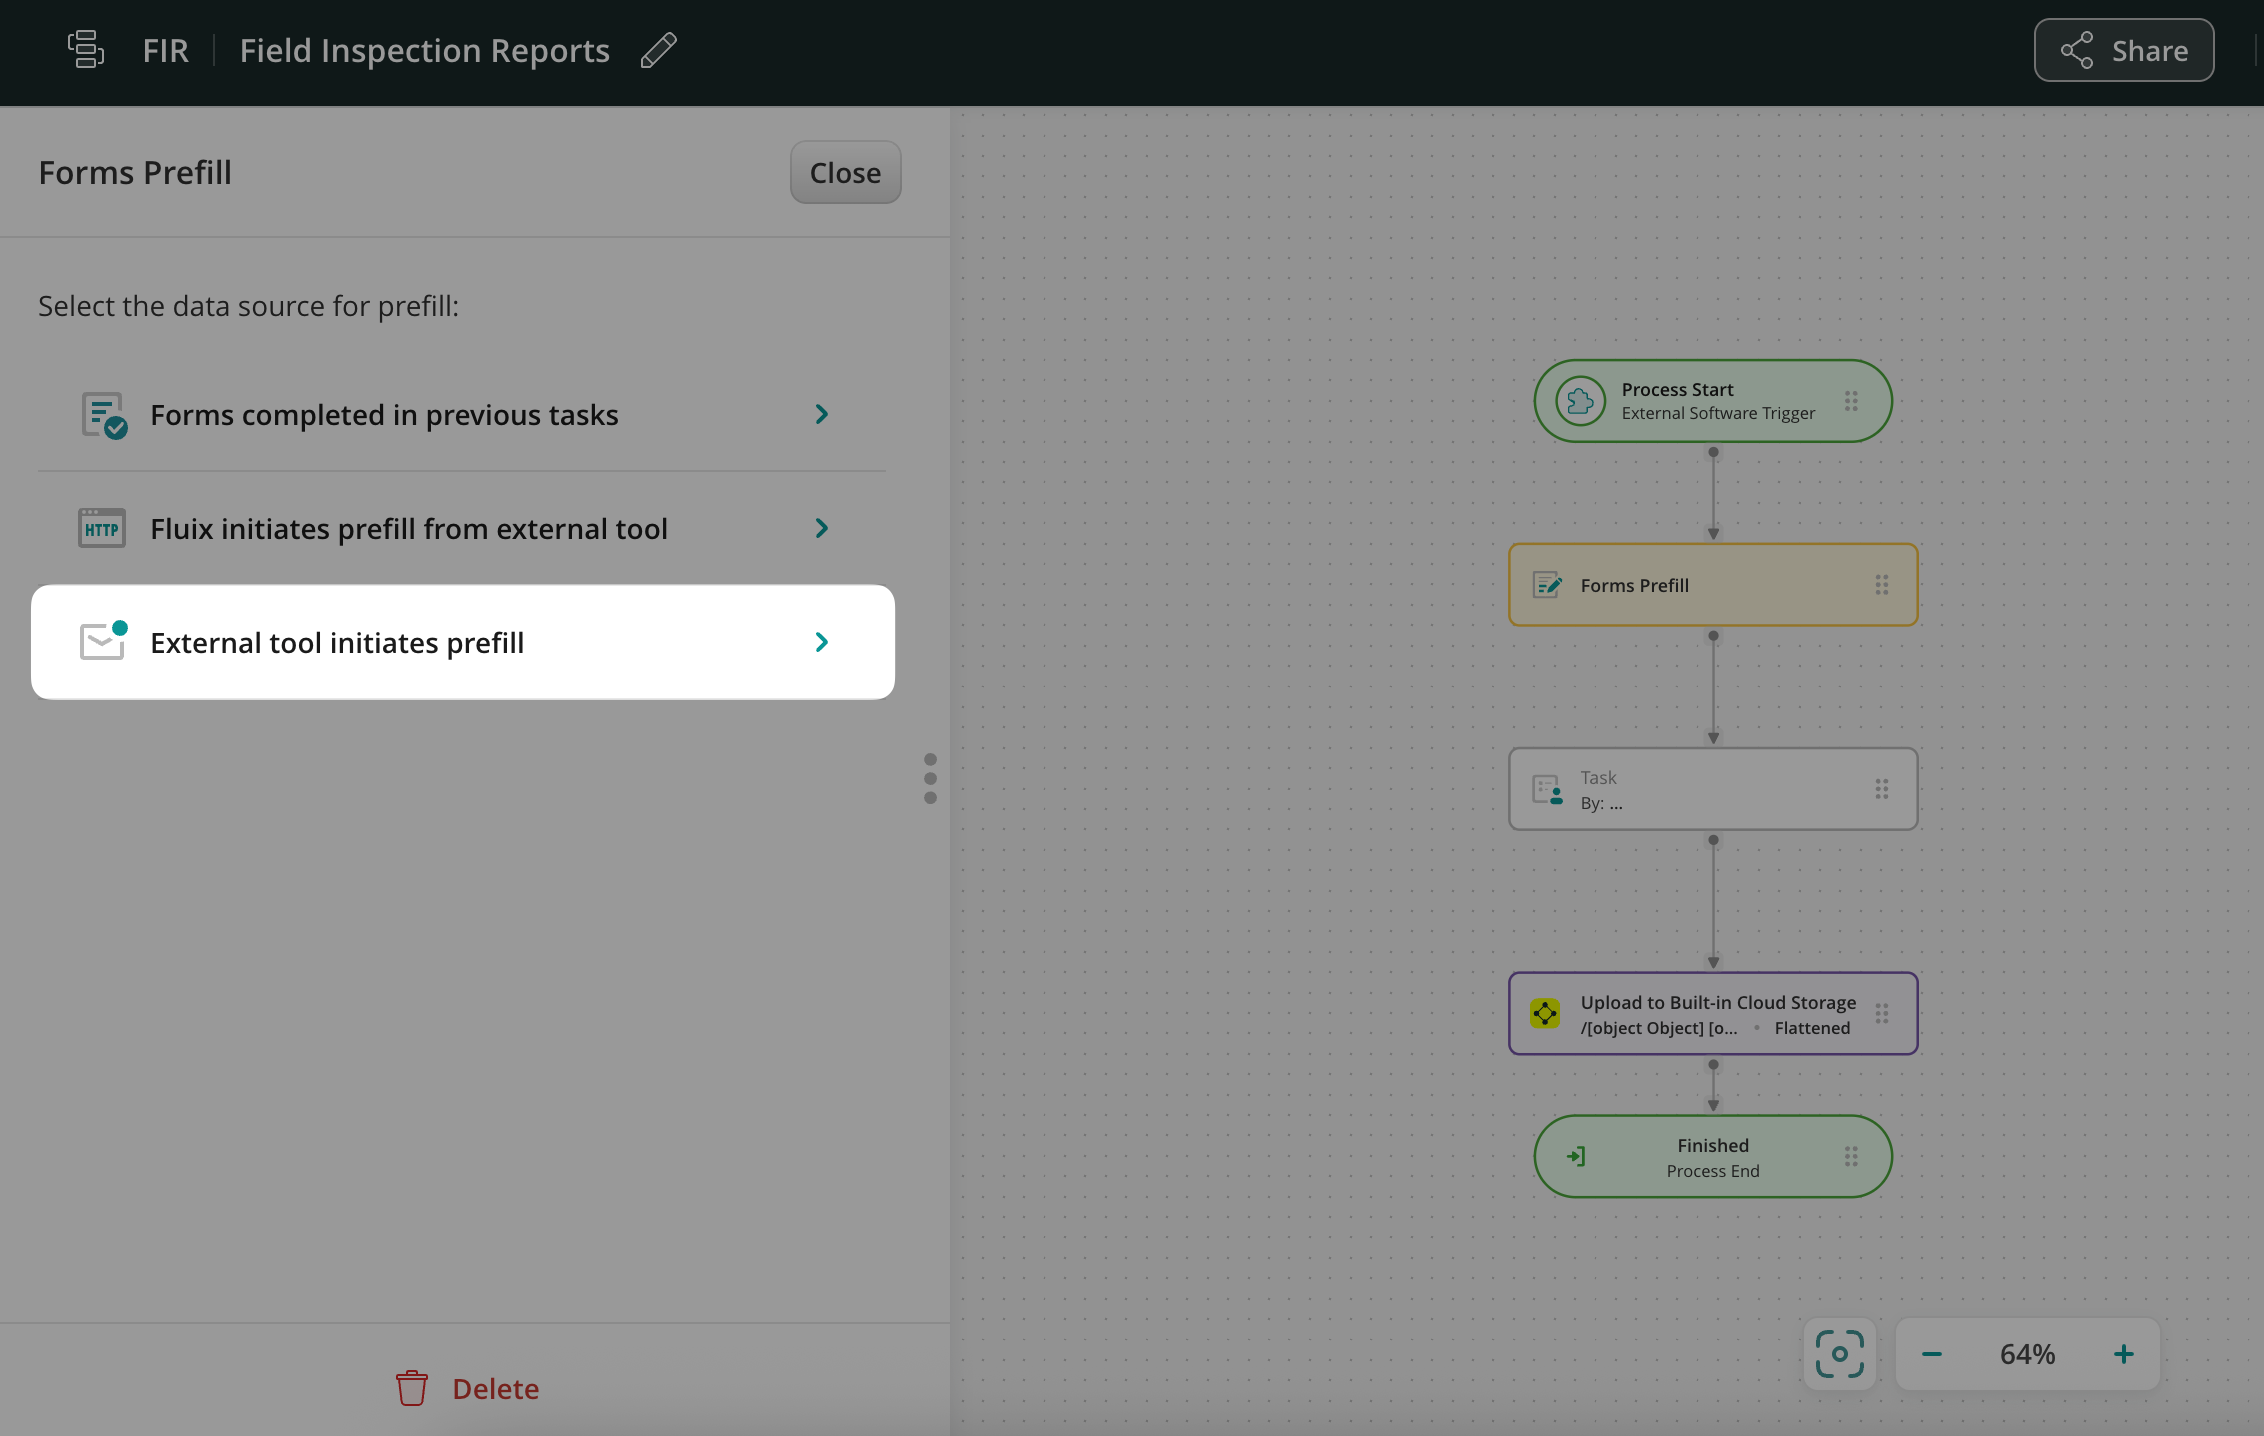Image resolution: width=2264 pixels, height=1436 pixels.
Task: Select Forms completed in previous tasks option
Action: (x=384, y=414)
